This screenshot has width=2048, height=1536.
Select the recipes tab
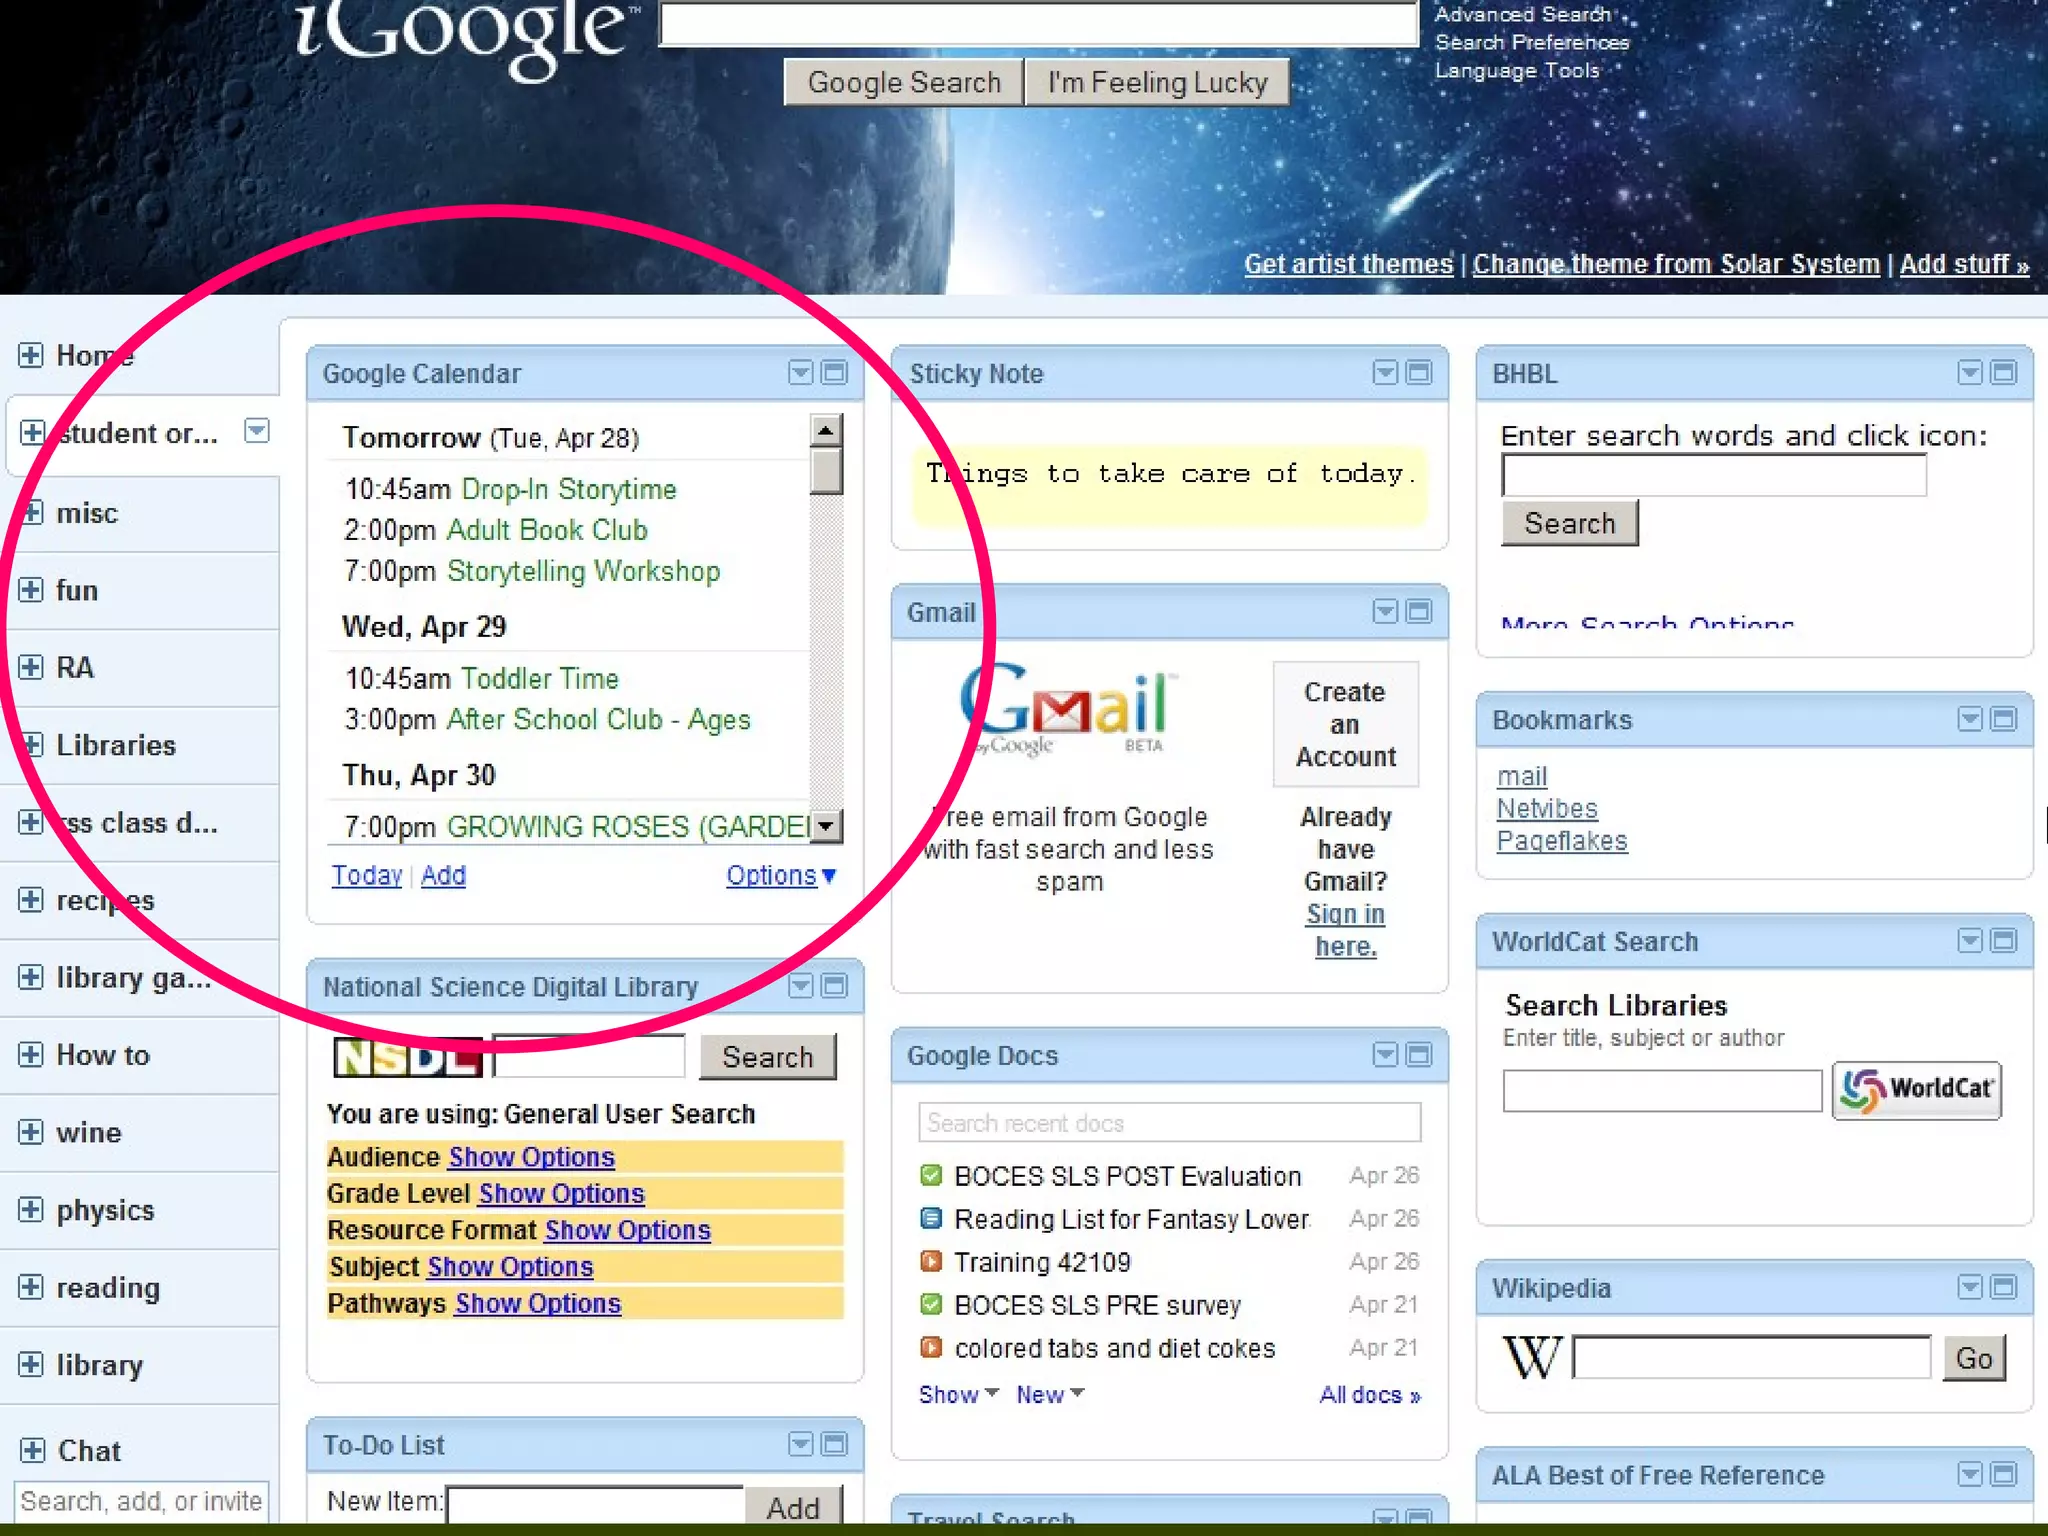click(x=105, y=900)
